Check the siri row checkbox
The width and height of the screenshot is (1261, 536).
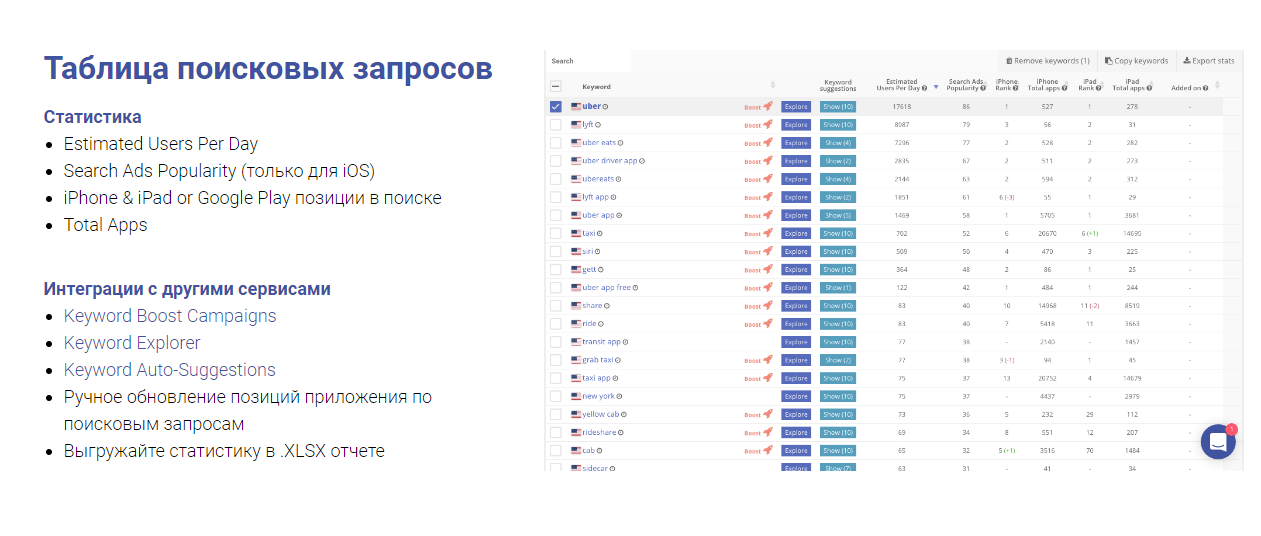coord(556,251)
